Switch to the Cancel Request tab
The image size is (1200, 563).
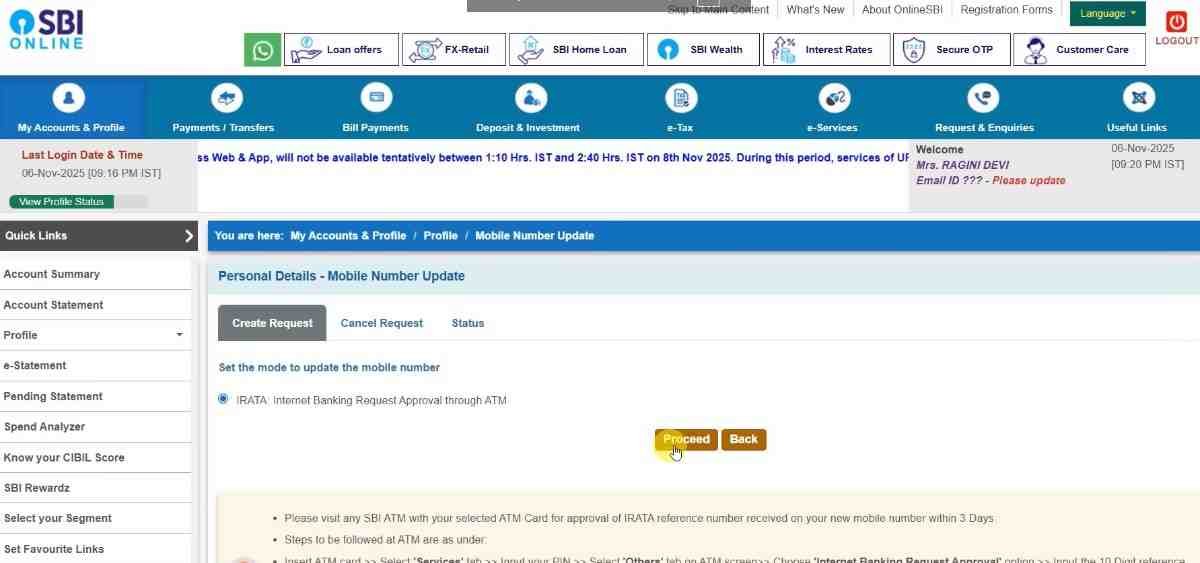[x=381, y=323]
